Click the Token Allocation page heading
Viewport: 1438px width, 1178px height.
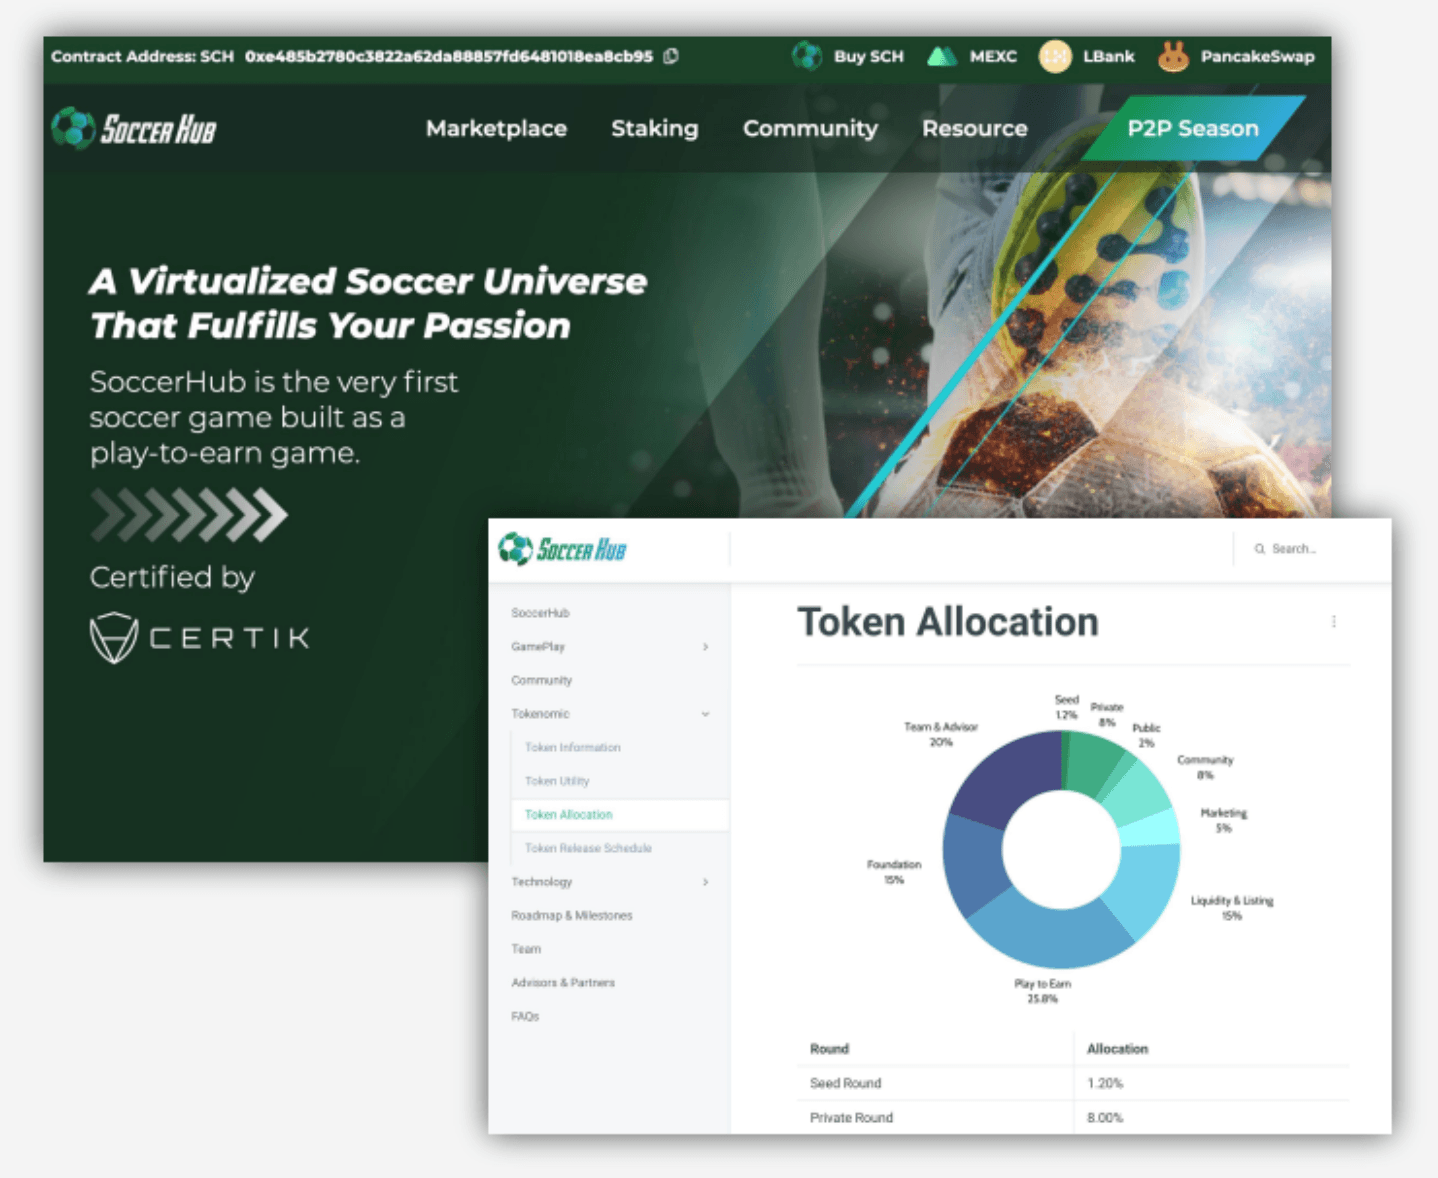click(x=948, y=622)
